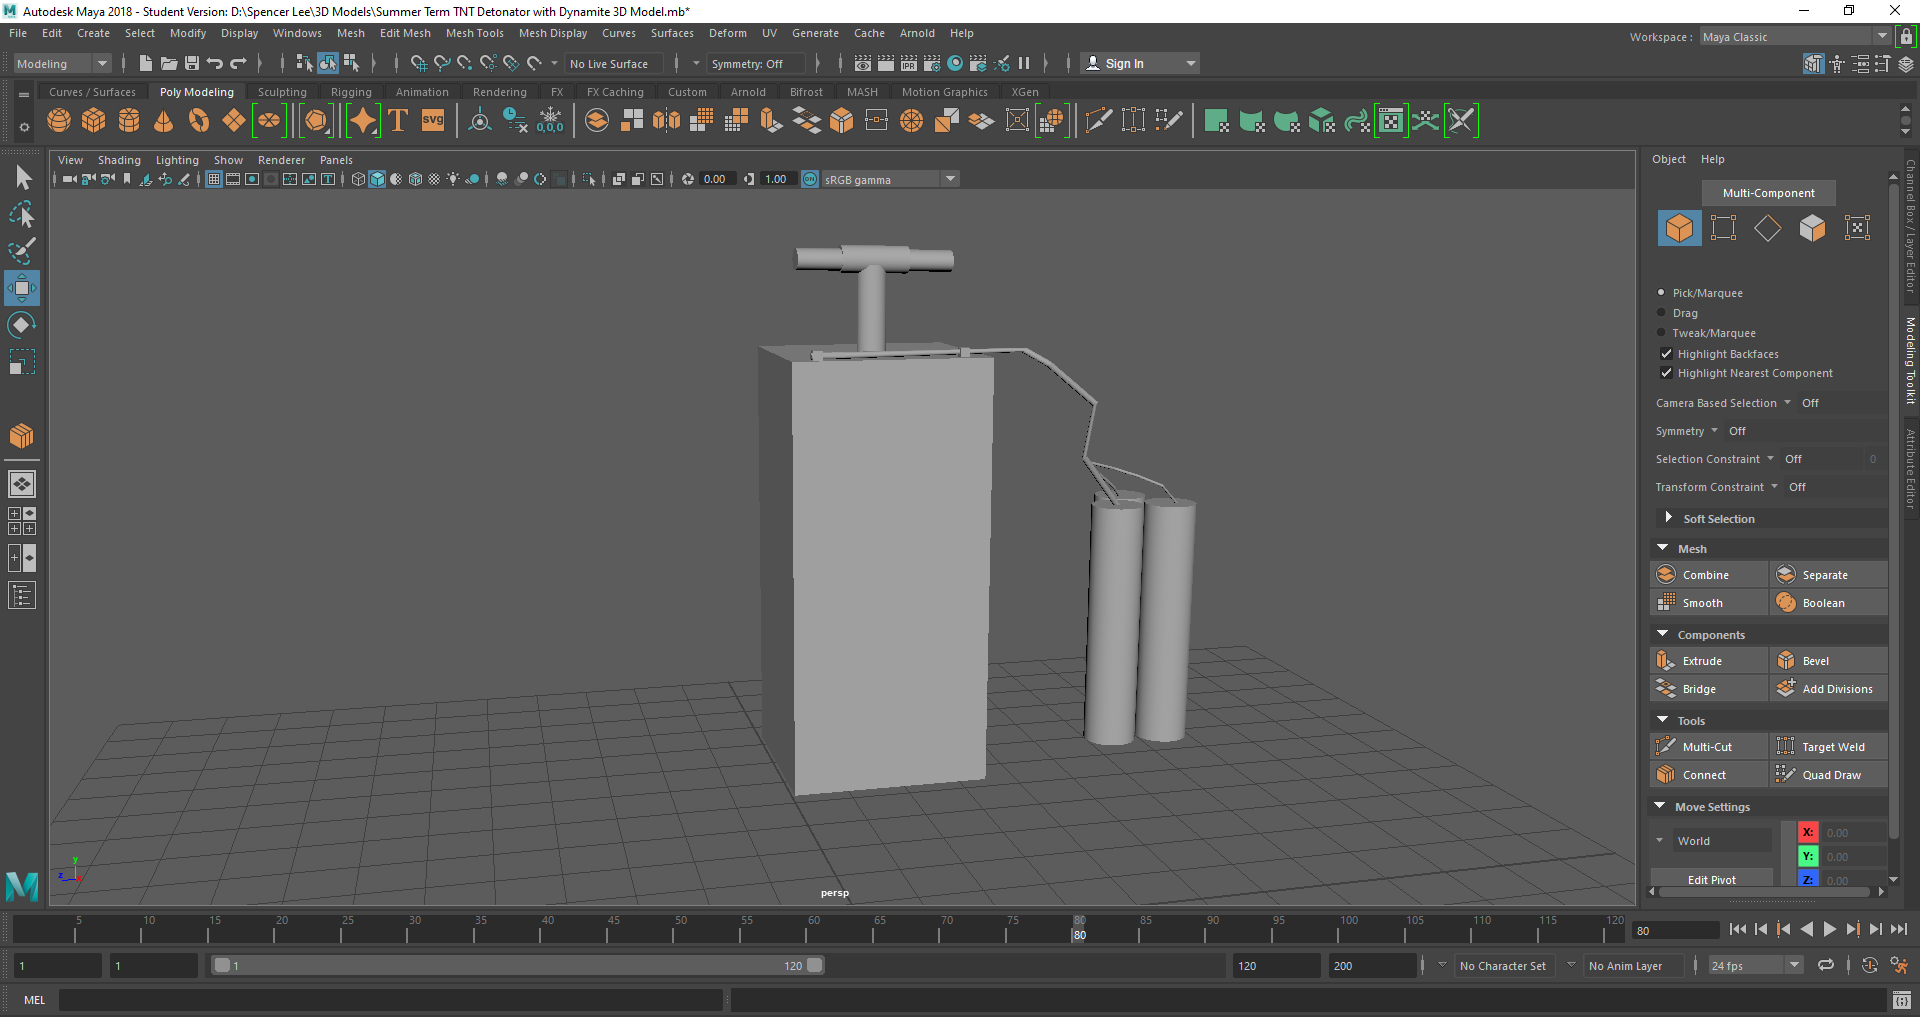
Task: Click the Multi-Cut tool button
Action: click(1707, 747)
